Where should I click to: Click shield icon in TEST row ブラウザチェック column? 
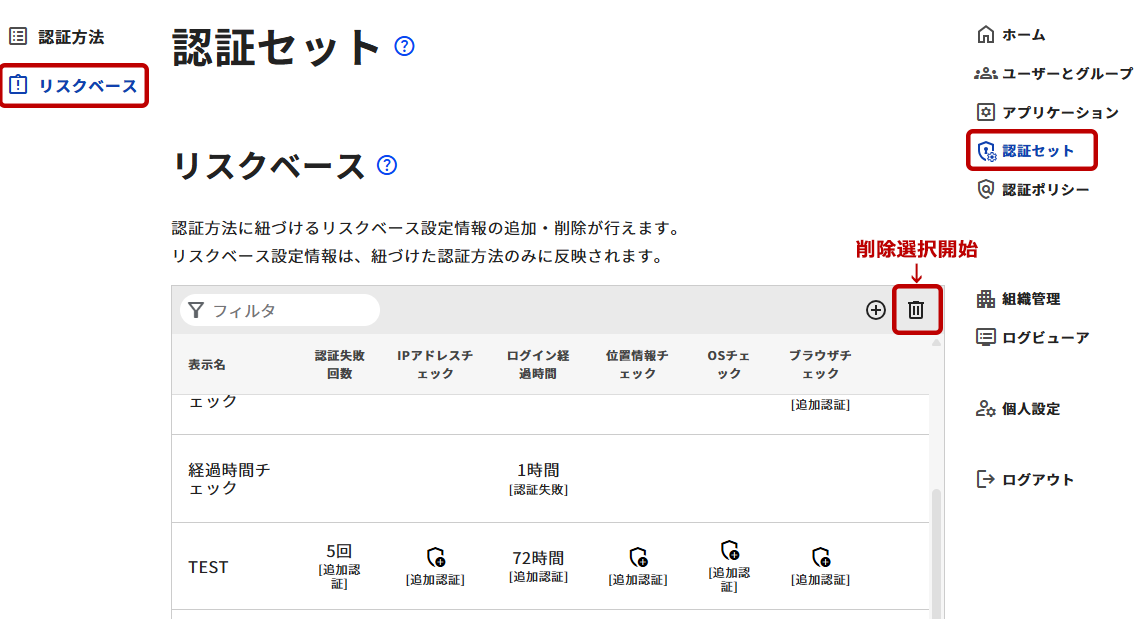820,557
